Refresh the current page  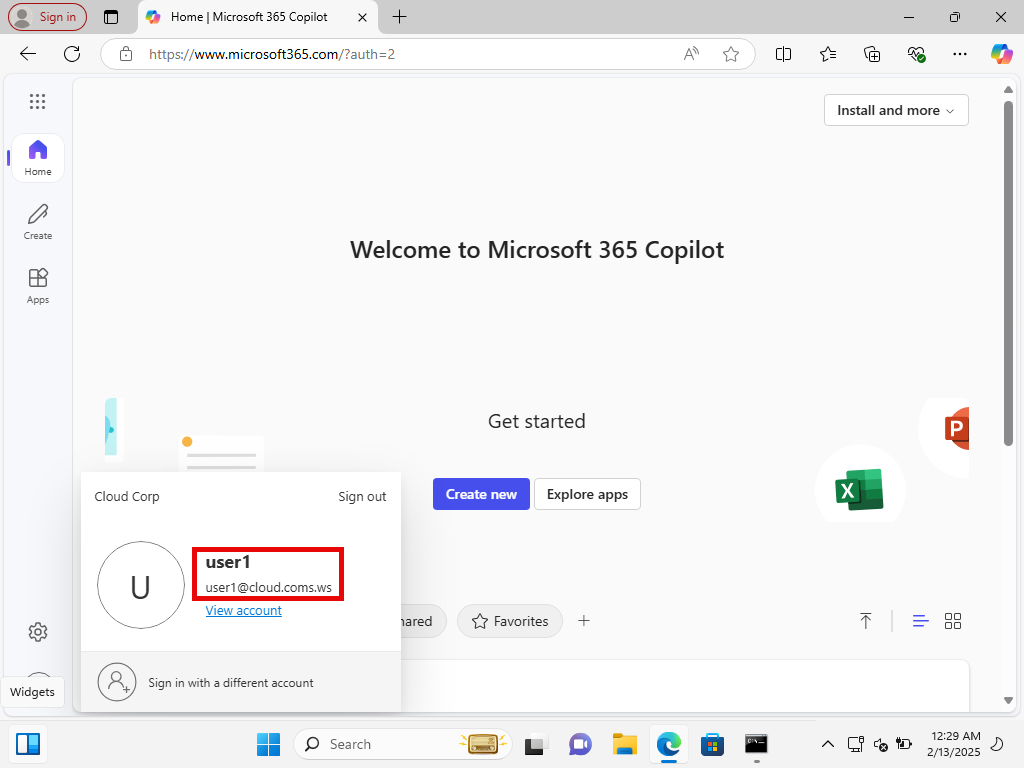pyautogui.click(x=72, y=54)
